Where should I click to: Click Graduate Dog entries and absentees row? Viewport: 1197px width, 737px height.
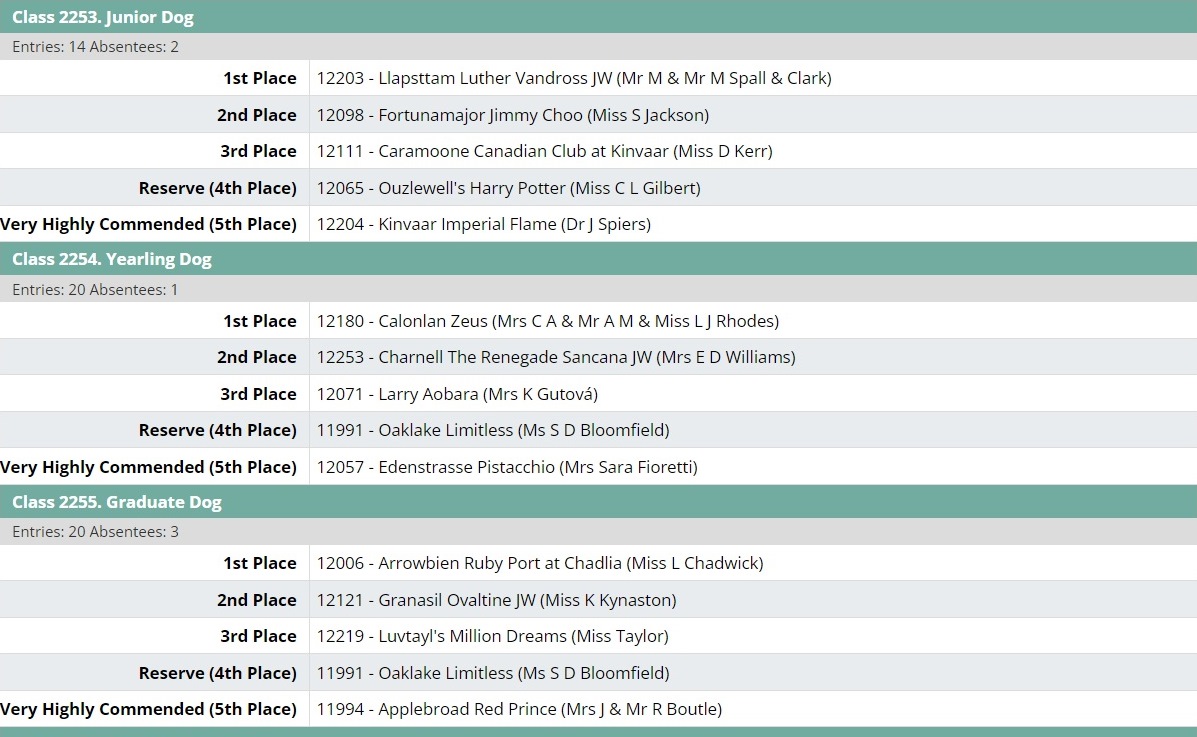coord(96,532)
